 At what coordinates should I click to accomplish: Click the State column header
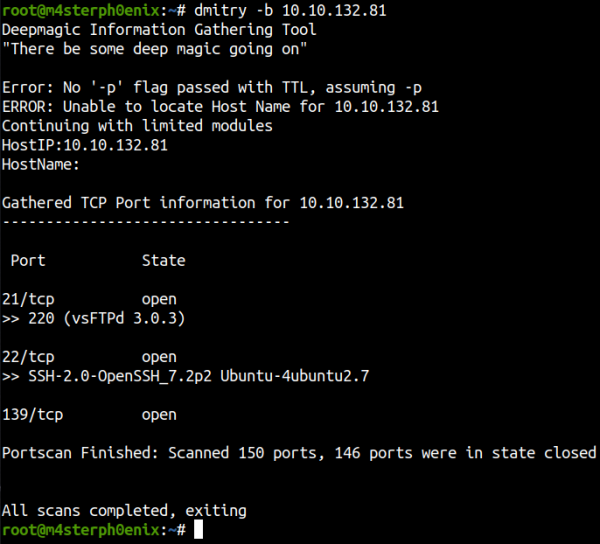click(163, 260)
